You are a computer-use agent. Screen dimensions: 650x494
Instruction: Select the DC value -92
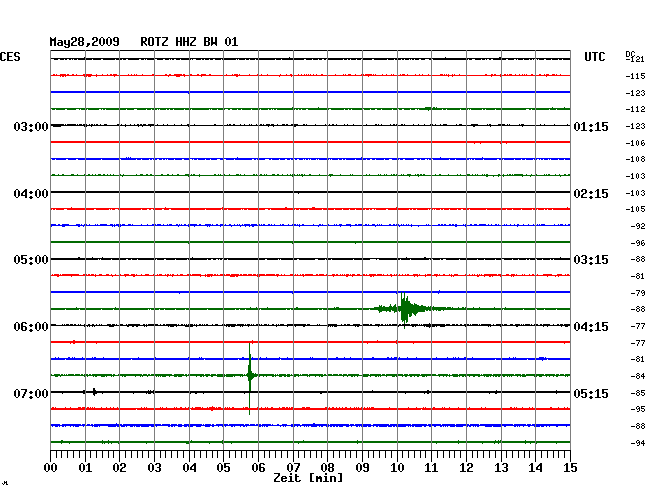pyautogui.click(x=638, y=226)
